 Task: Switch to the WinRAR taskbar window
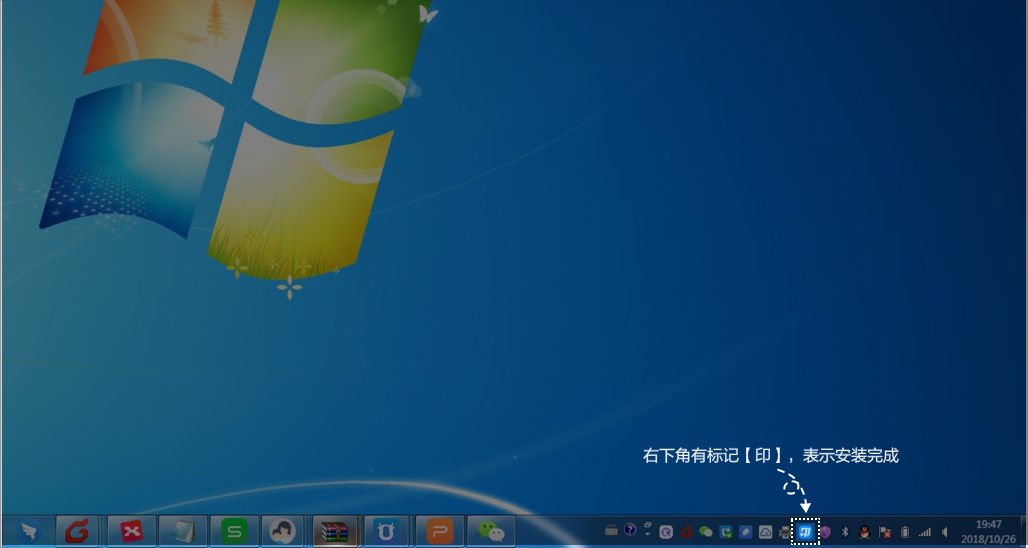click(x=336, y=531)
